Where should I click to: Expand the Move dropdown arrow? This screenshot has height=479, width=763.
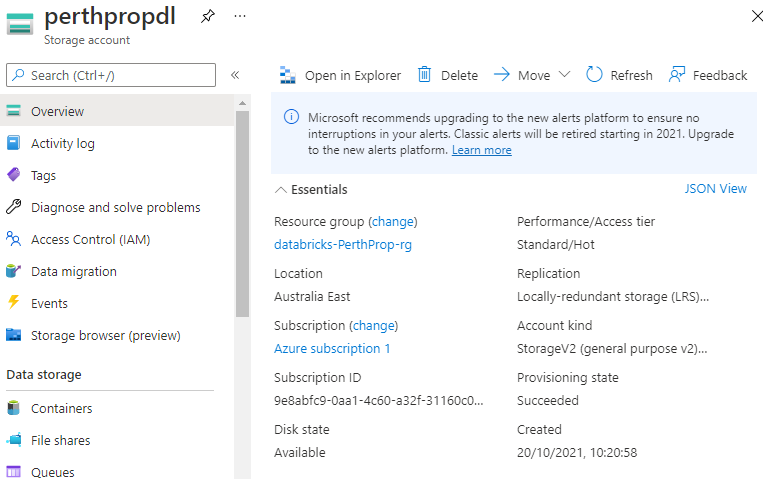[564, 75]
